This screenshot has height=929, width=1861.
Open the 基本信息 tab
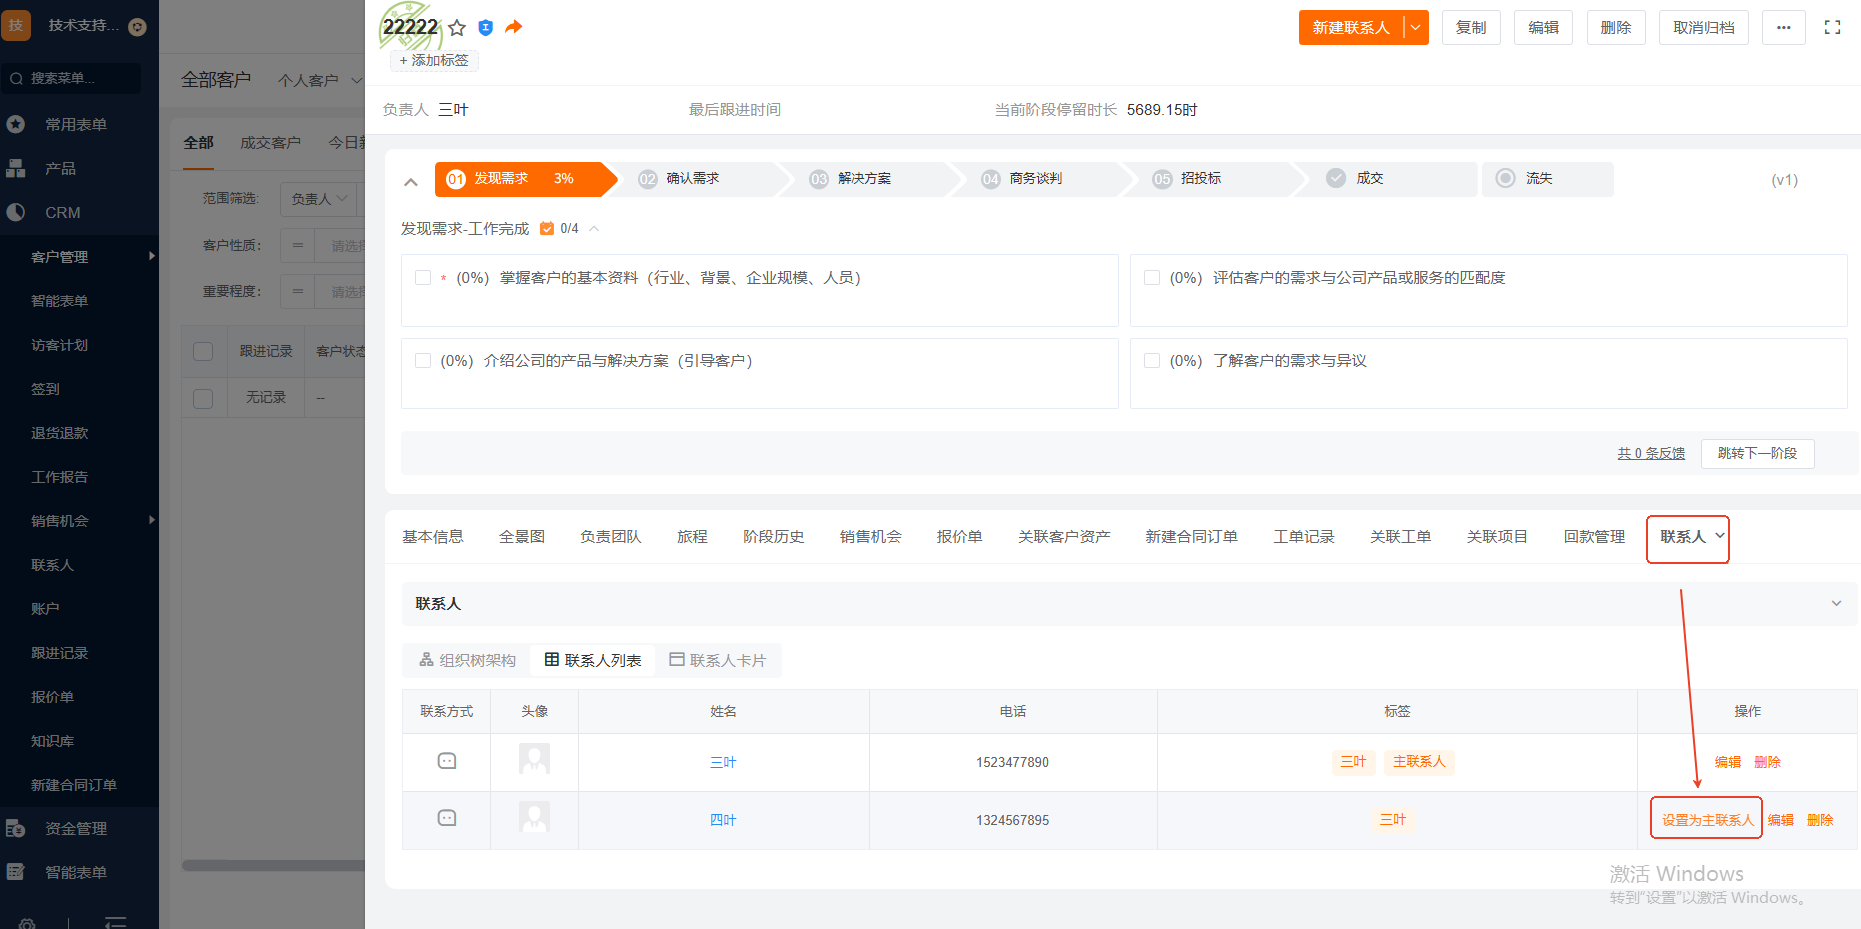(x=432, y=537)
